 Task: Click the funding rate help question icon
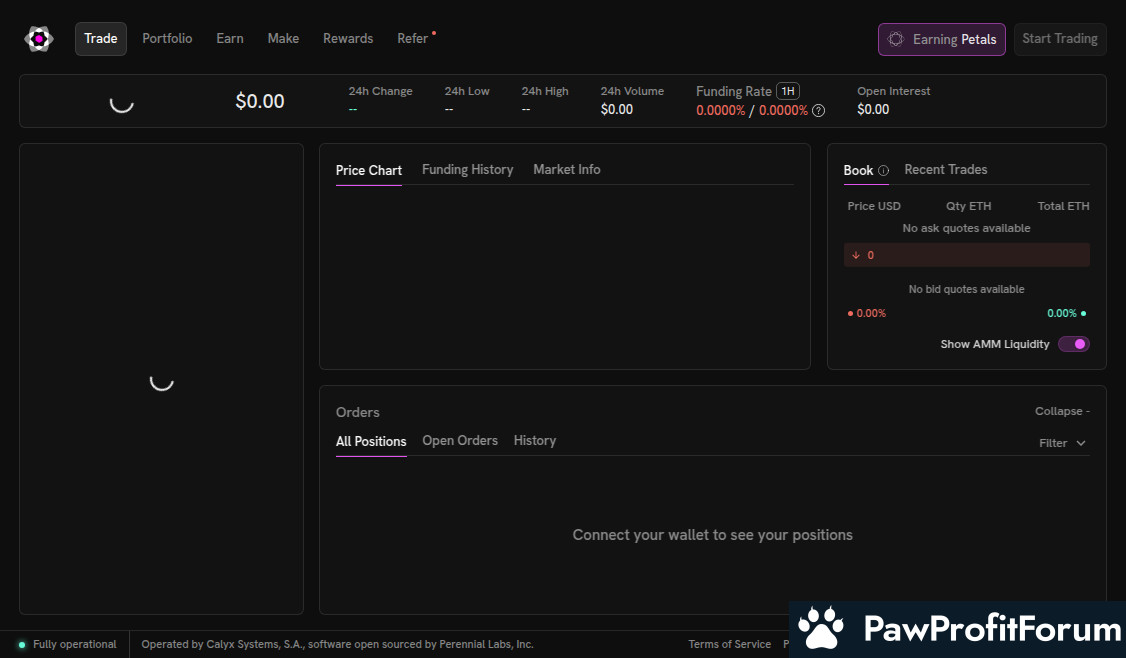tap(818, 111)
